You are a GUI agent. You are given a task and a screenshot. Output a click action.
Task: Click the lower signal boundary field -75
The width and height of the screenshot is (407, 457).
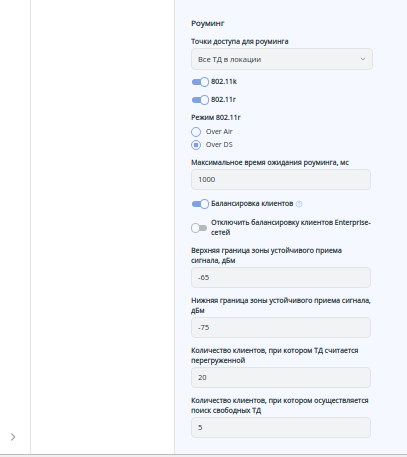pyautogui.click(x=281, y=327)
